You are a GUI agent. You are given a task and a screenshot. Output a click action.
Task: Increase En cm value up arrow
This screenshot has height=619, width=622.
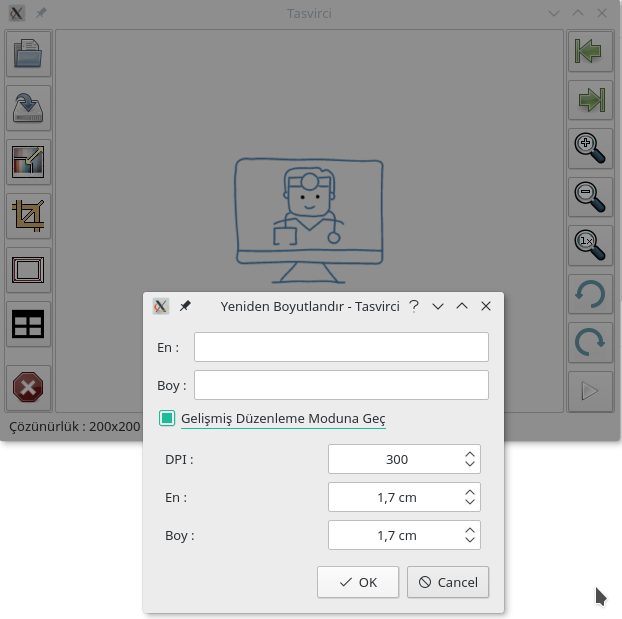pyautogui.click(x=470, y=492)
